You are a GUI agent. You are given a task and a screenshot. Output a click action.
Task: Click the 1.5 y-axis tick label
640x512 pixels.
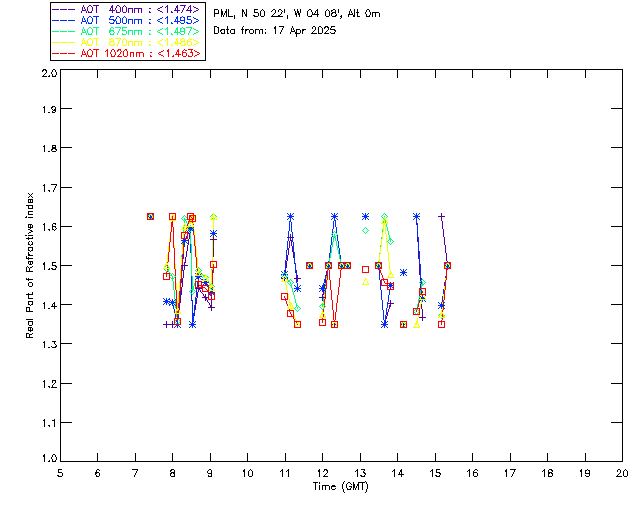[x=49, y=266]
